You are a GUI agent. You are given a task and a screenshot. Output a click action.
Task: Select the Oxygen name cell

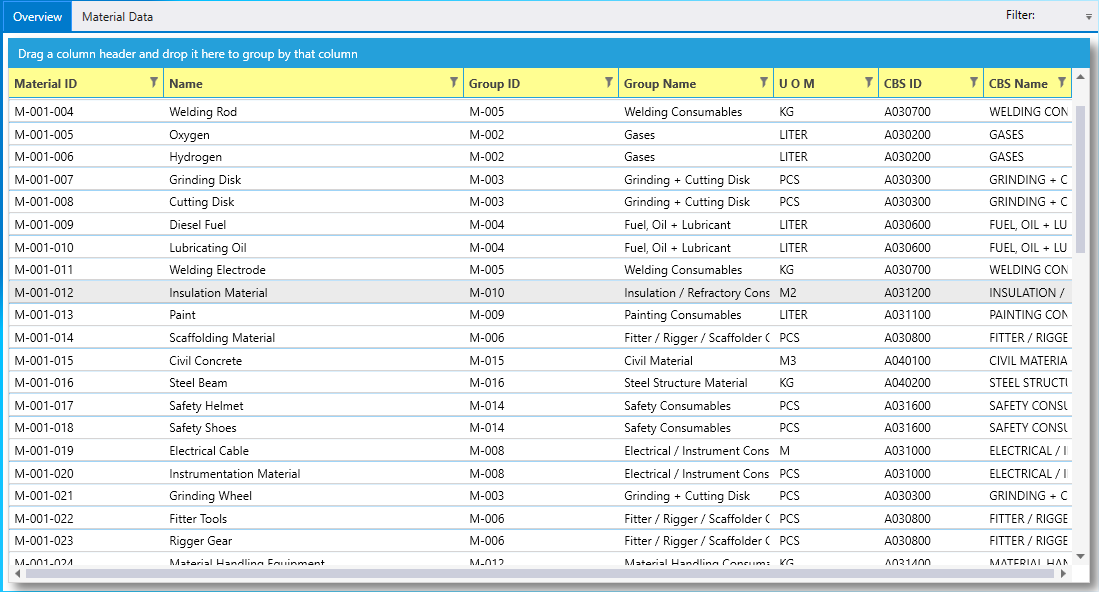[313, 135]
